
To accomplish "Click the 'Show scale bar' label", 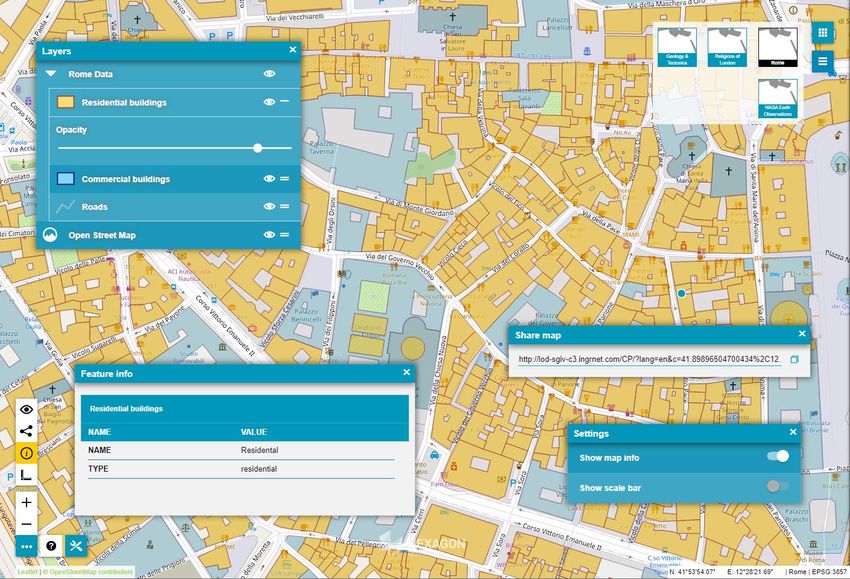I will (x=610, y=488).
